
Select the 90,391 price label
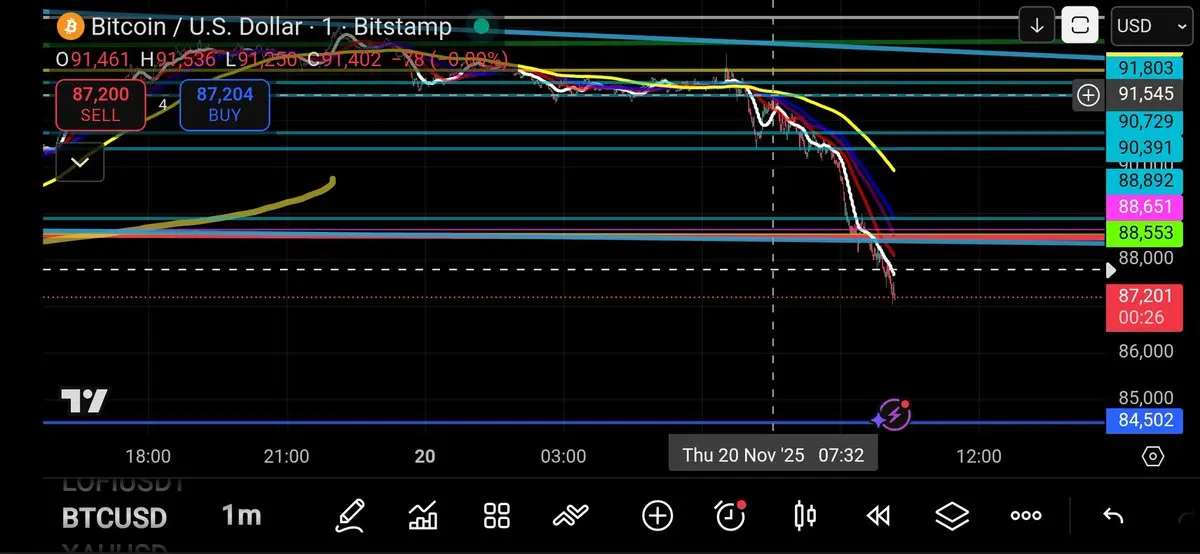[1145, 148]
